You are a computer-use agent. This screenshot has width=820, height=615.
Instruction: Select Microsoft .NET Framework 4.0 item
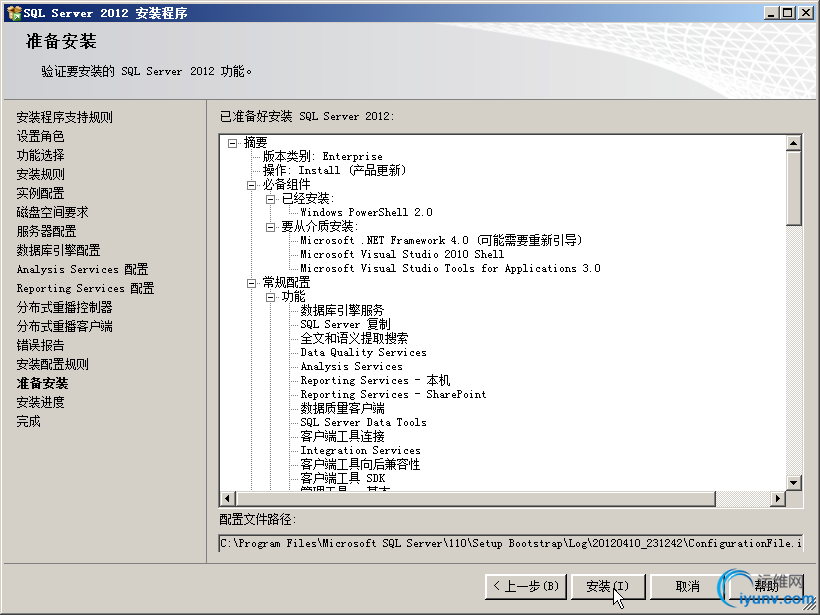click(441, 241)
